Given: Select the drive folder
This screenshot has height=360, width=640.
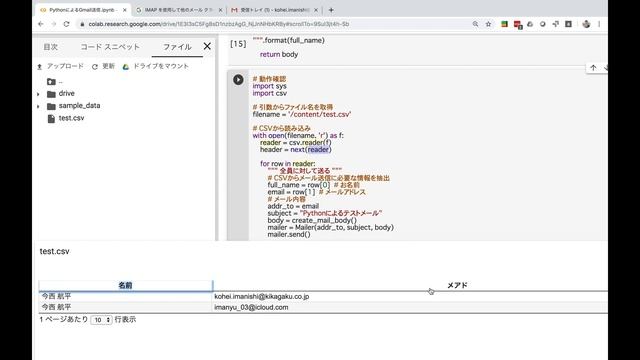Looking at the screenshot, I should coord(67,93).
